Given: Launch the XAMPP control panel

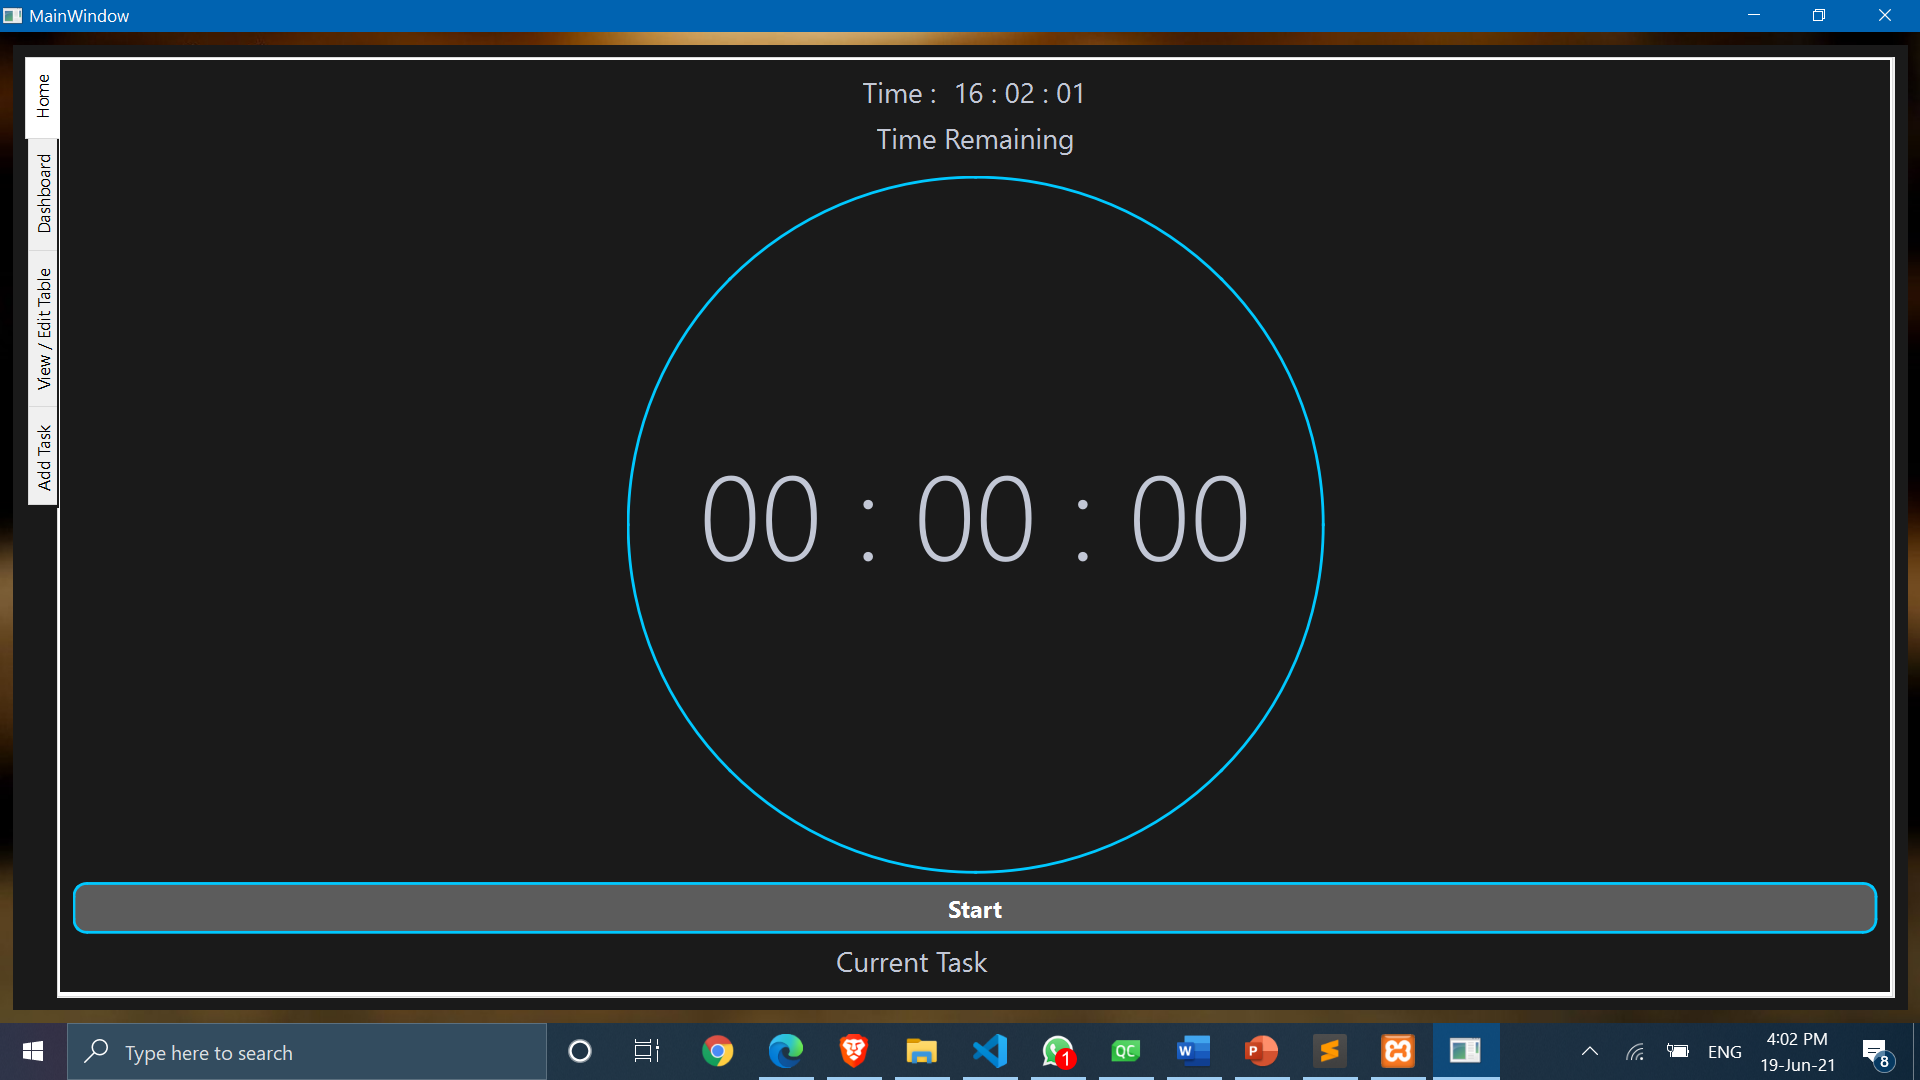Looking at the screenshot, I should click(x=1398, y=1051).
